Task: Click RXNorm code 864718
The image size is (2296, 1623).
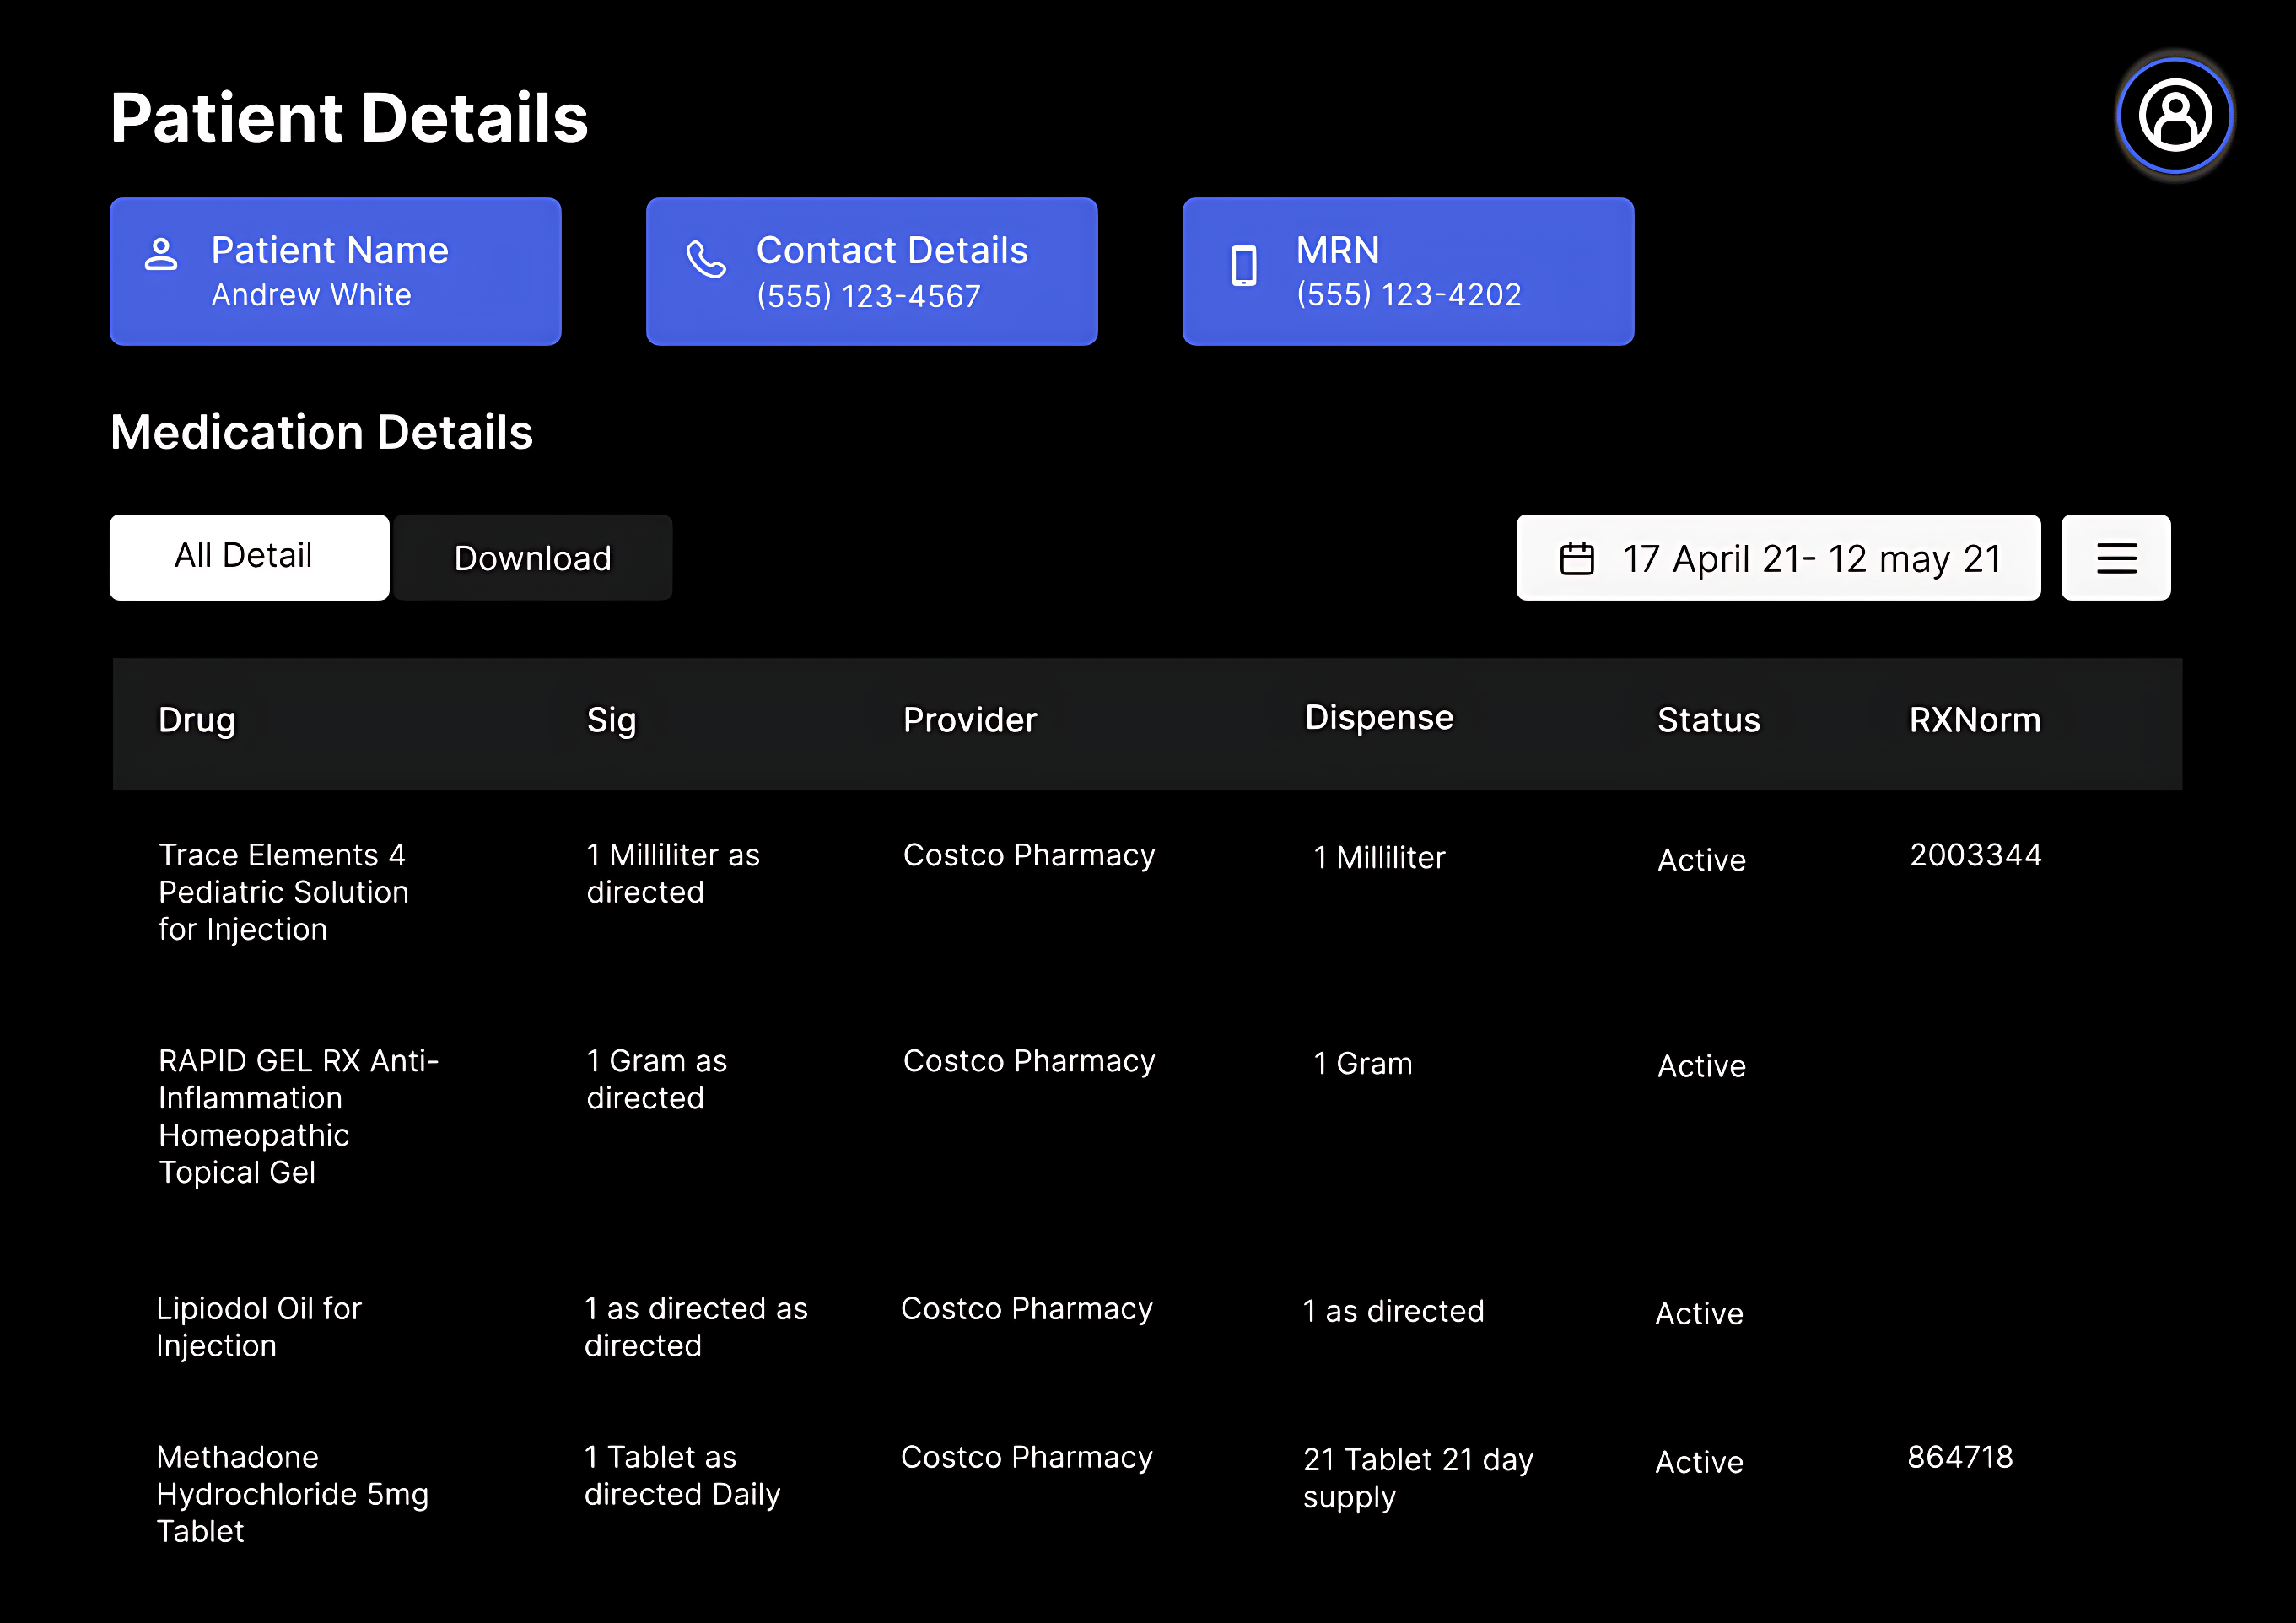Action: pos(1960,1457)
